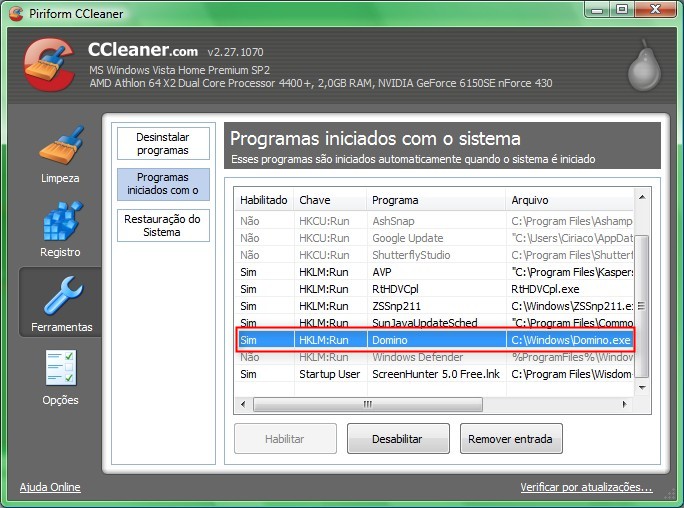Open the Opções checklist icon
684x508 pixels.
61,368
